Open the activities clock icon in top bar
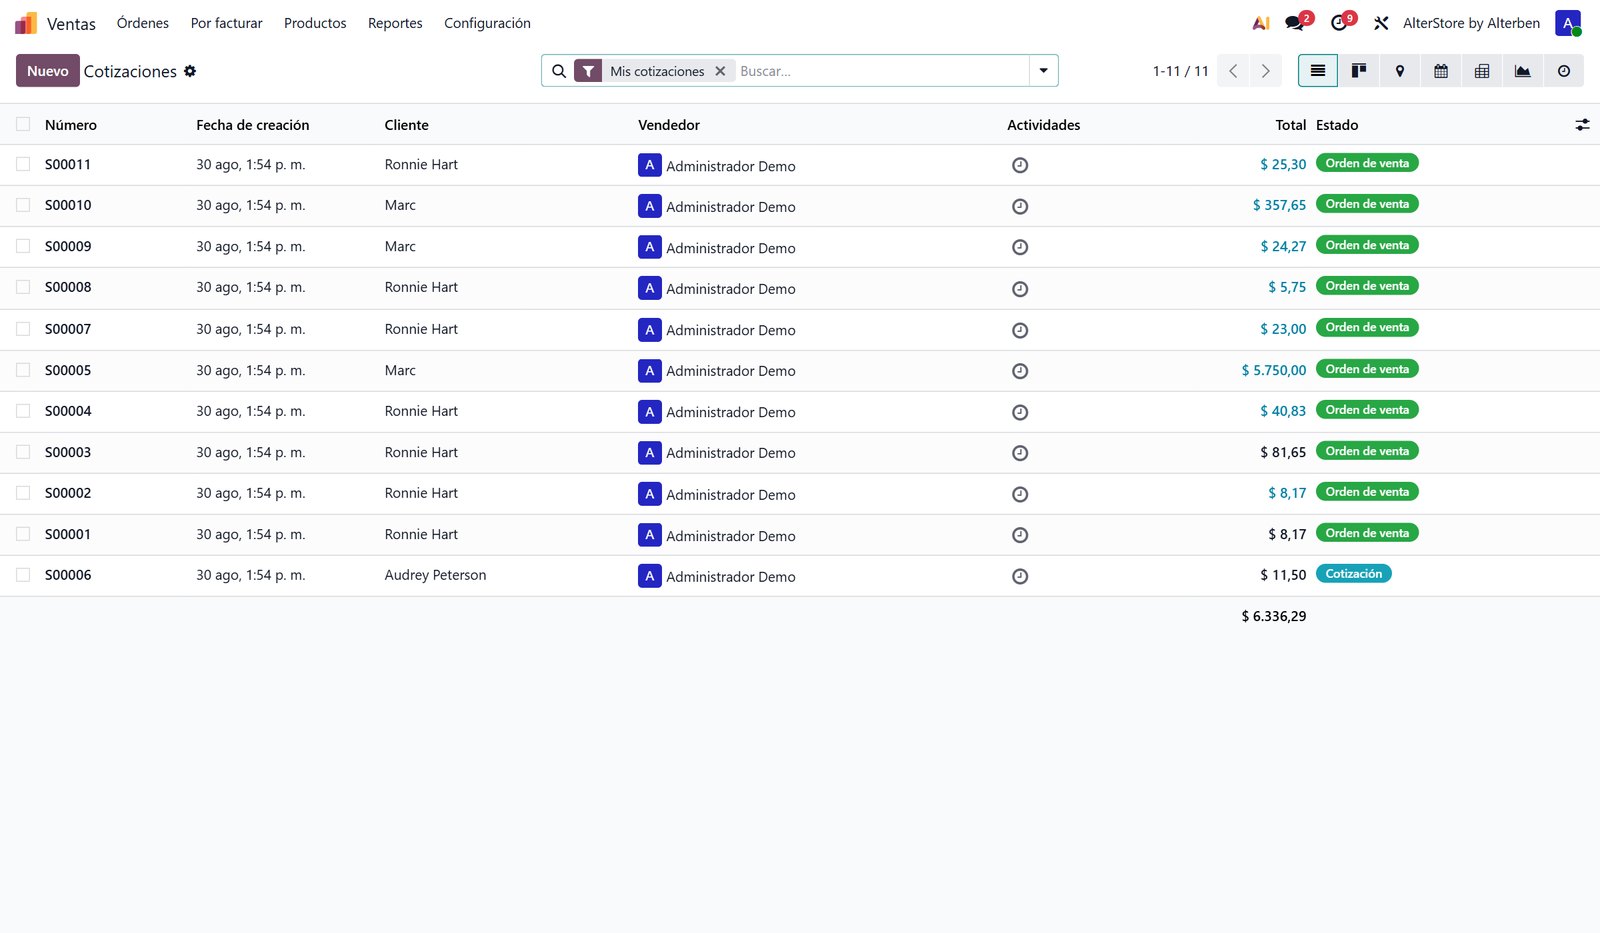This screenshot has height=933, width=1600. click(x=1341, y=23)
